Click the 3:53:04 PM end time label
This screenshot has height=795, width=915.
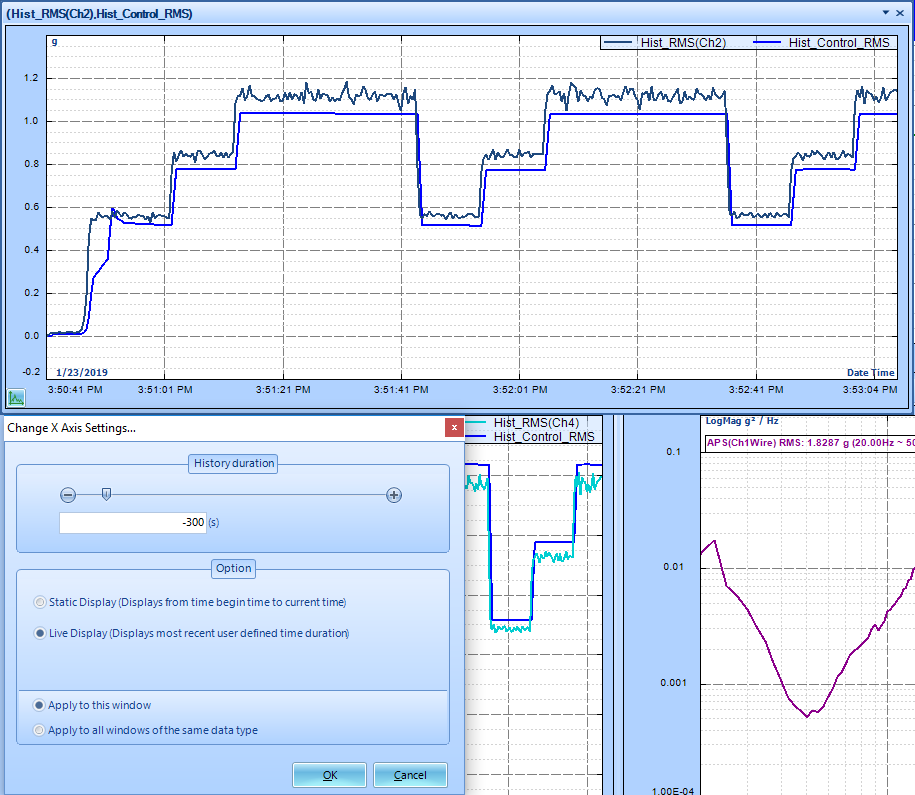[x=869, y=389]
